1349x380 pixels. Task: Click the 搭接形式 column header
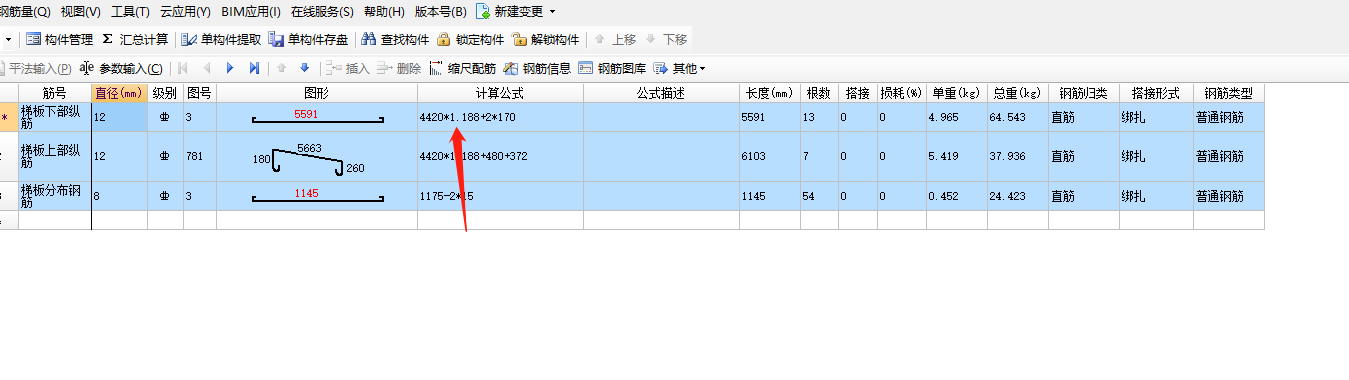[1156, 93]
